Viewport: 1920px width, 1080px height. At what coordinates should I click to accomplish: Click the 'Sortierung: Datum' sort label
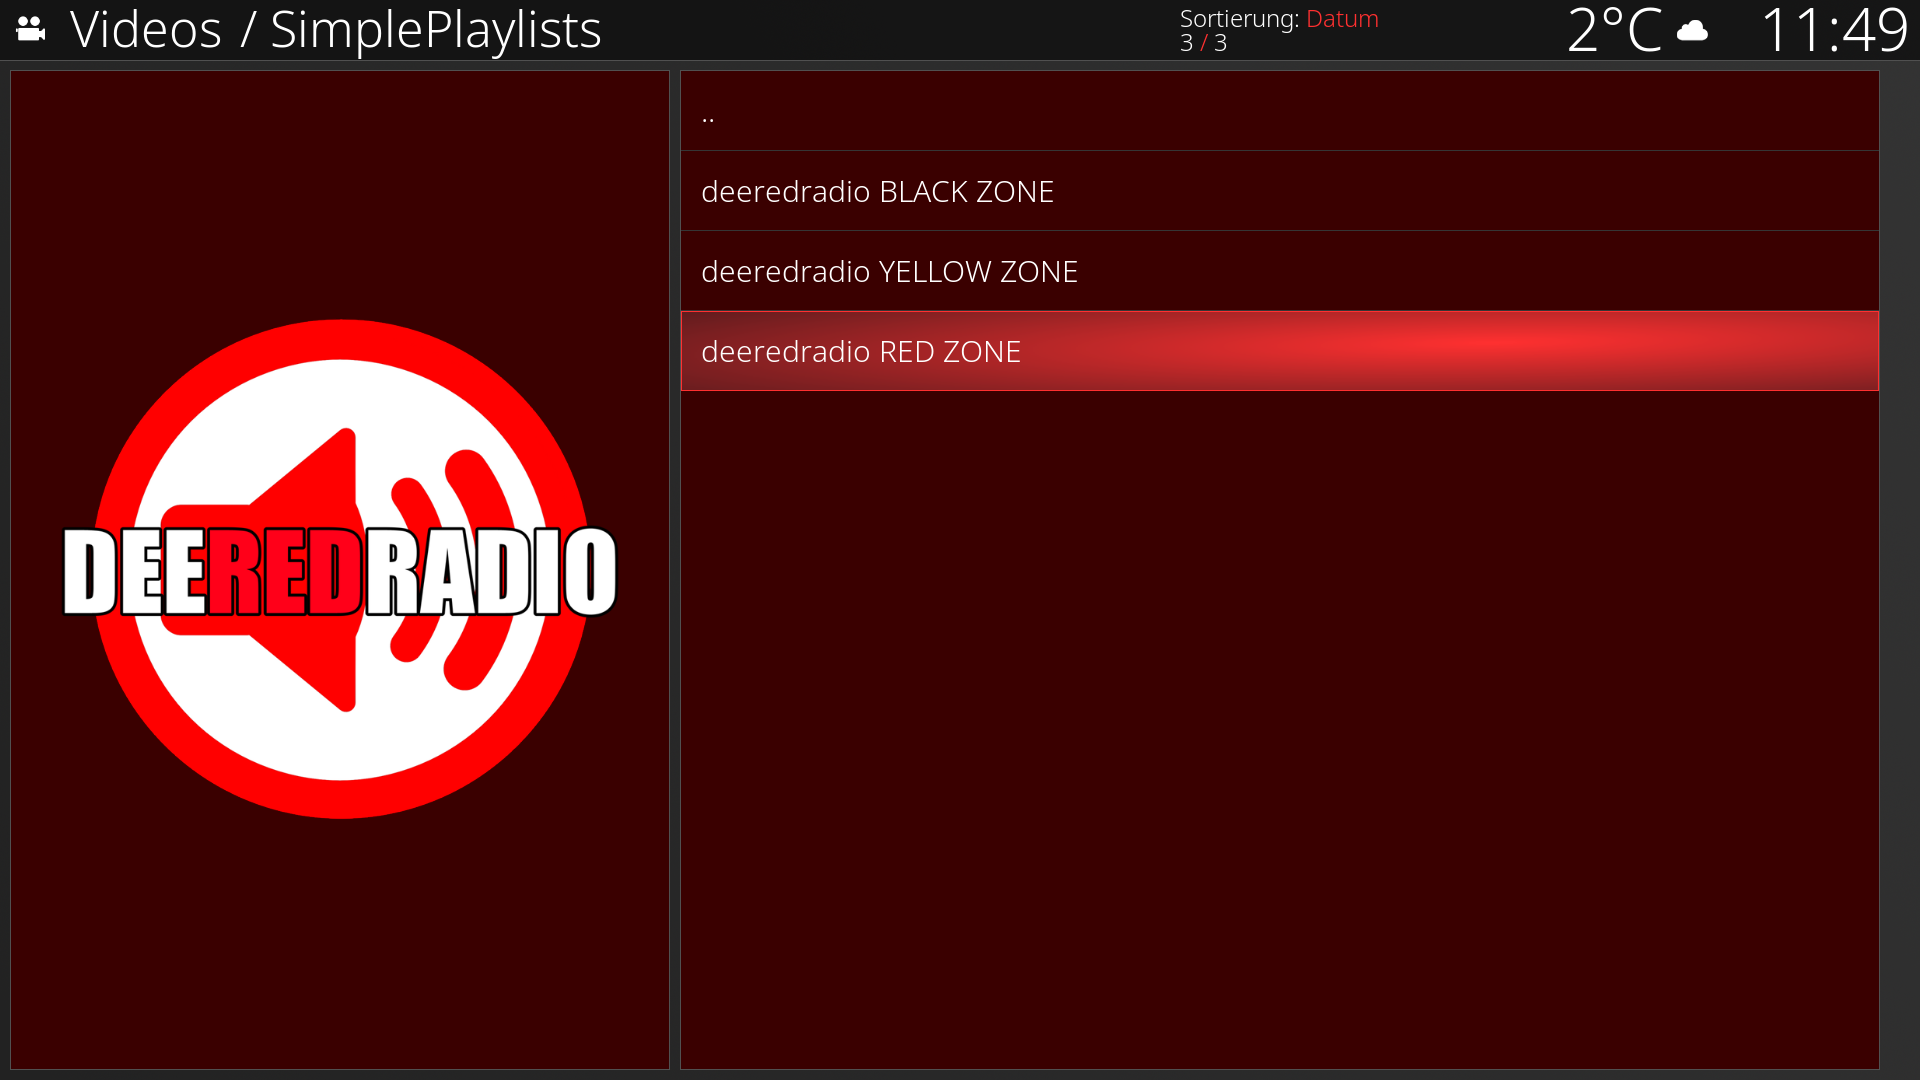(1279, 19)
